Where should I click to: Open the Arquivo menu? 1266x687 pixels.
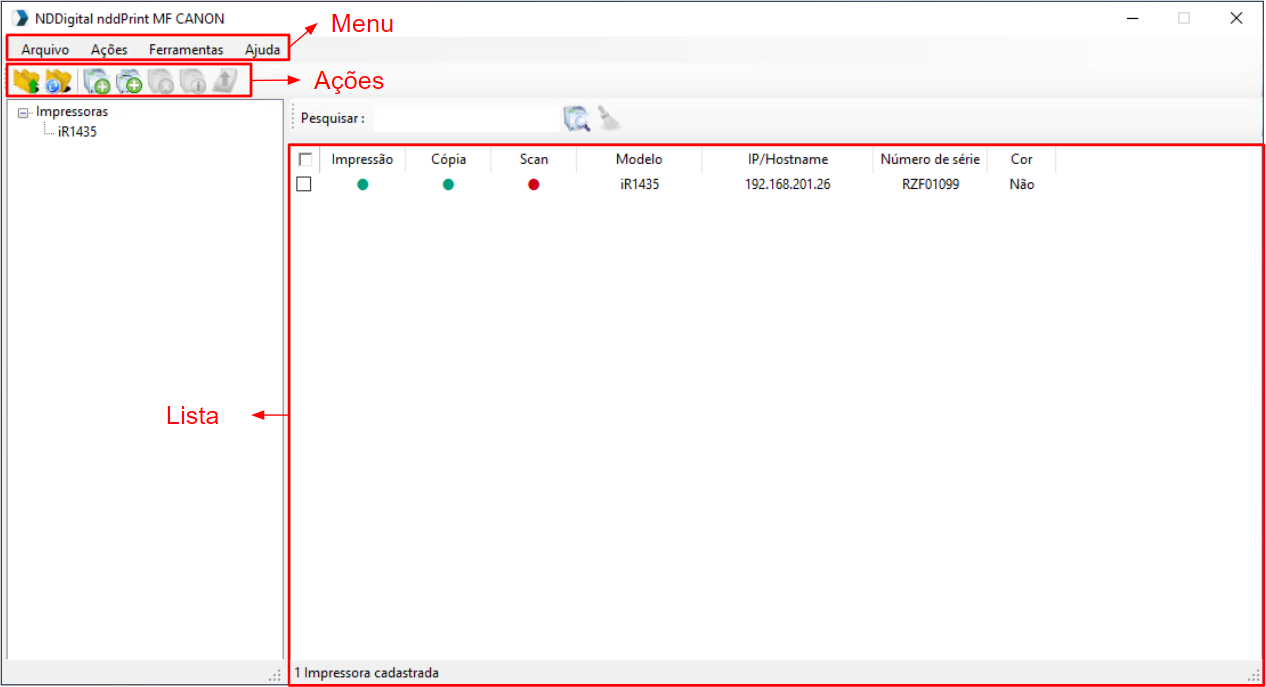click(x=45, y=49)
